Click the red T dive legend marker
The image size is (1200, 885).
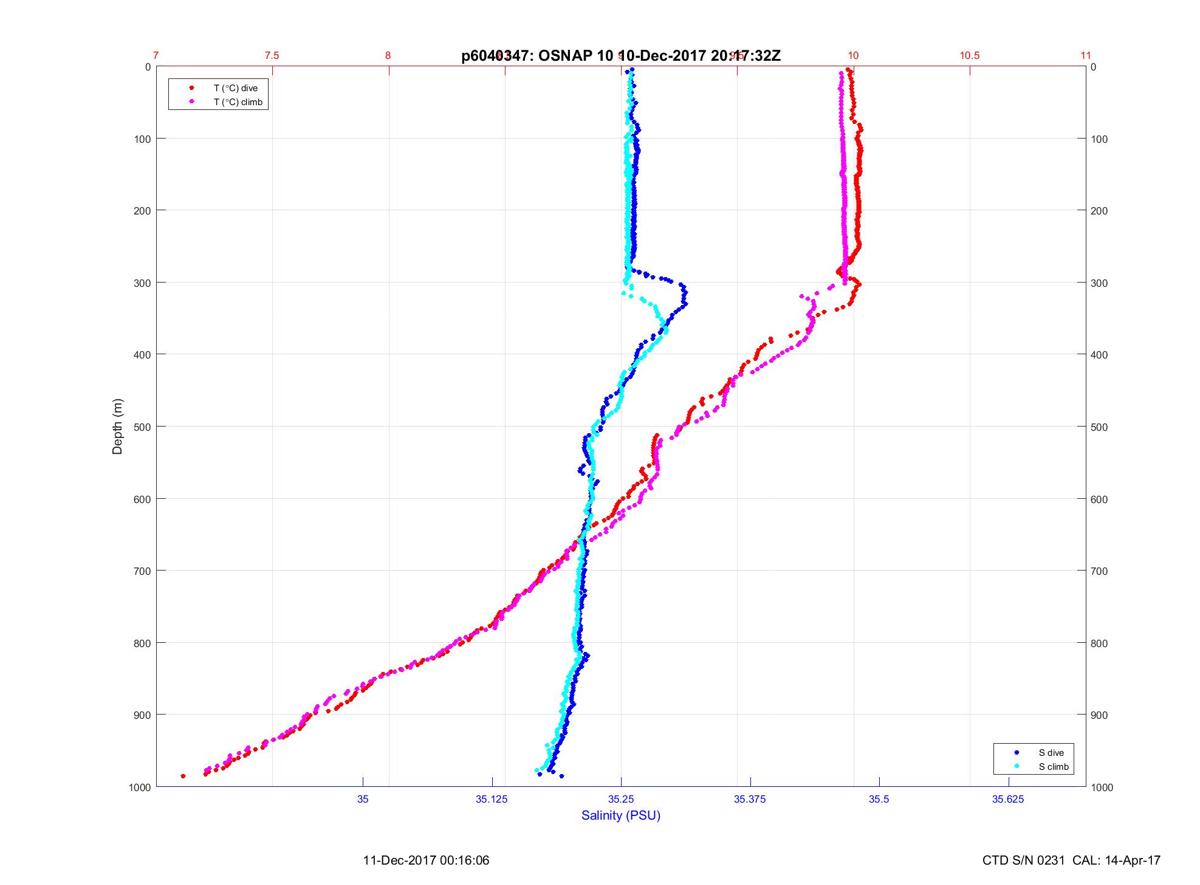[191, 88]
